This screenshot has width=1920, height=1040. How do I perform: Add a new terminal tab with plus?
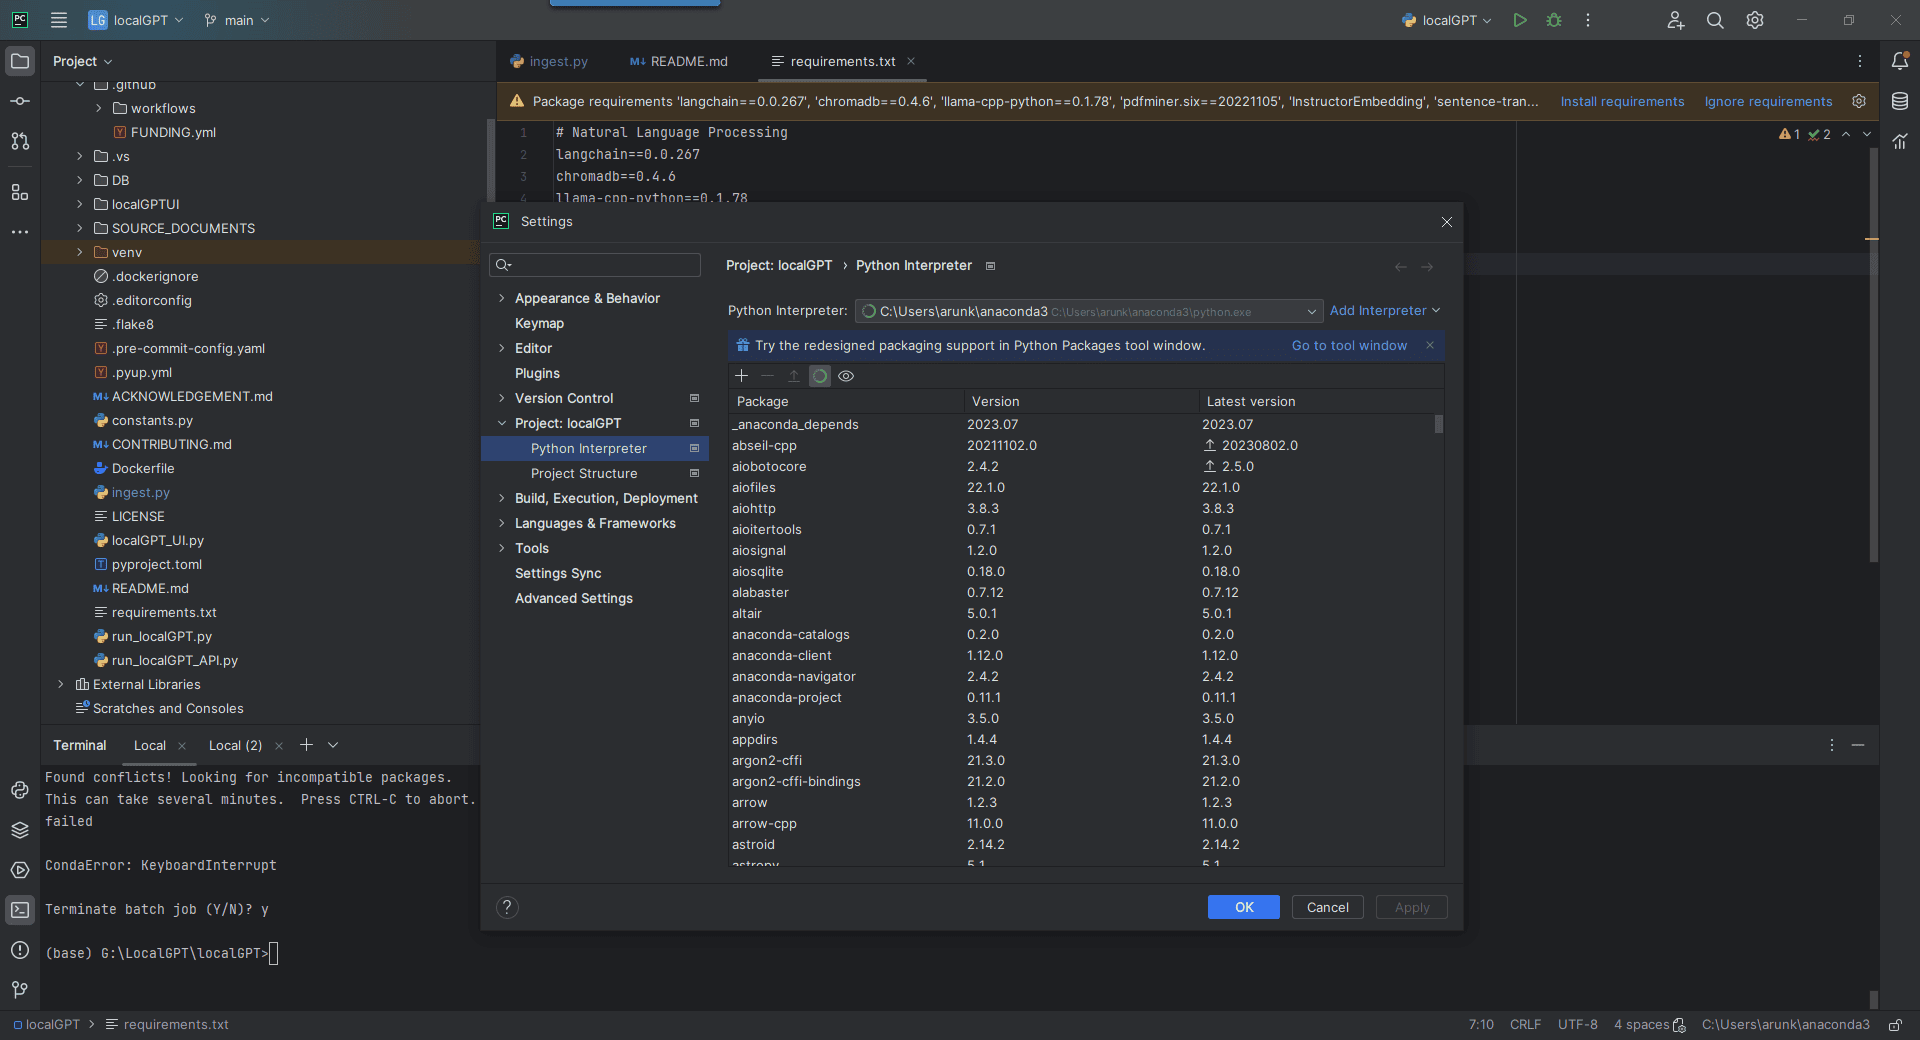(x=306, y=745)
